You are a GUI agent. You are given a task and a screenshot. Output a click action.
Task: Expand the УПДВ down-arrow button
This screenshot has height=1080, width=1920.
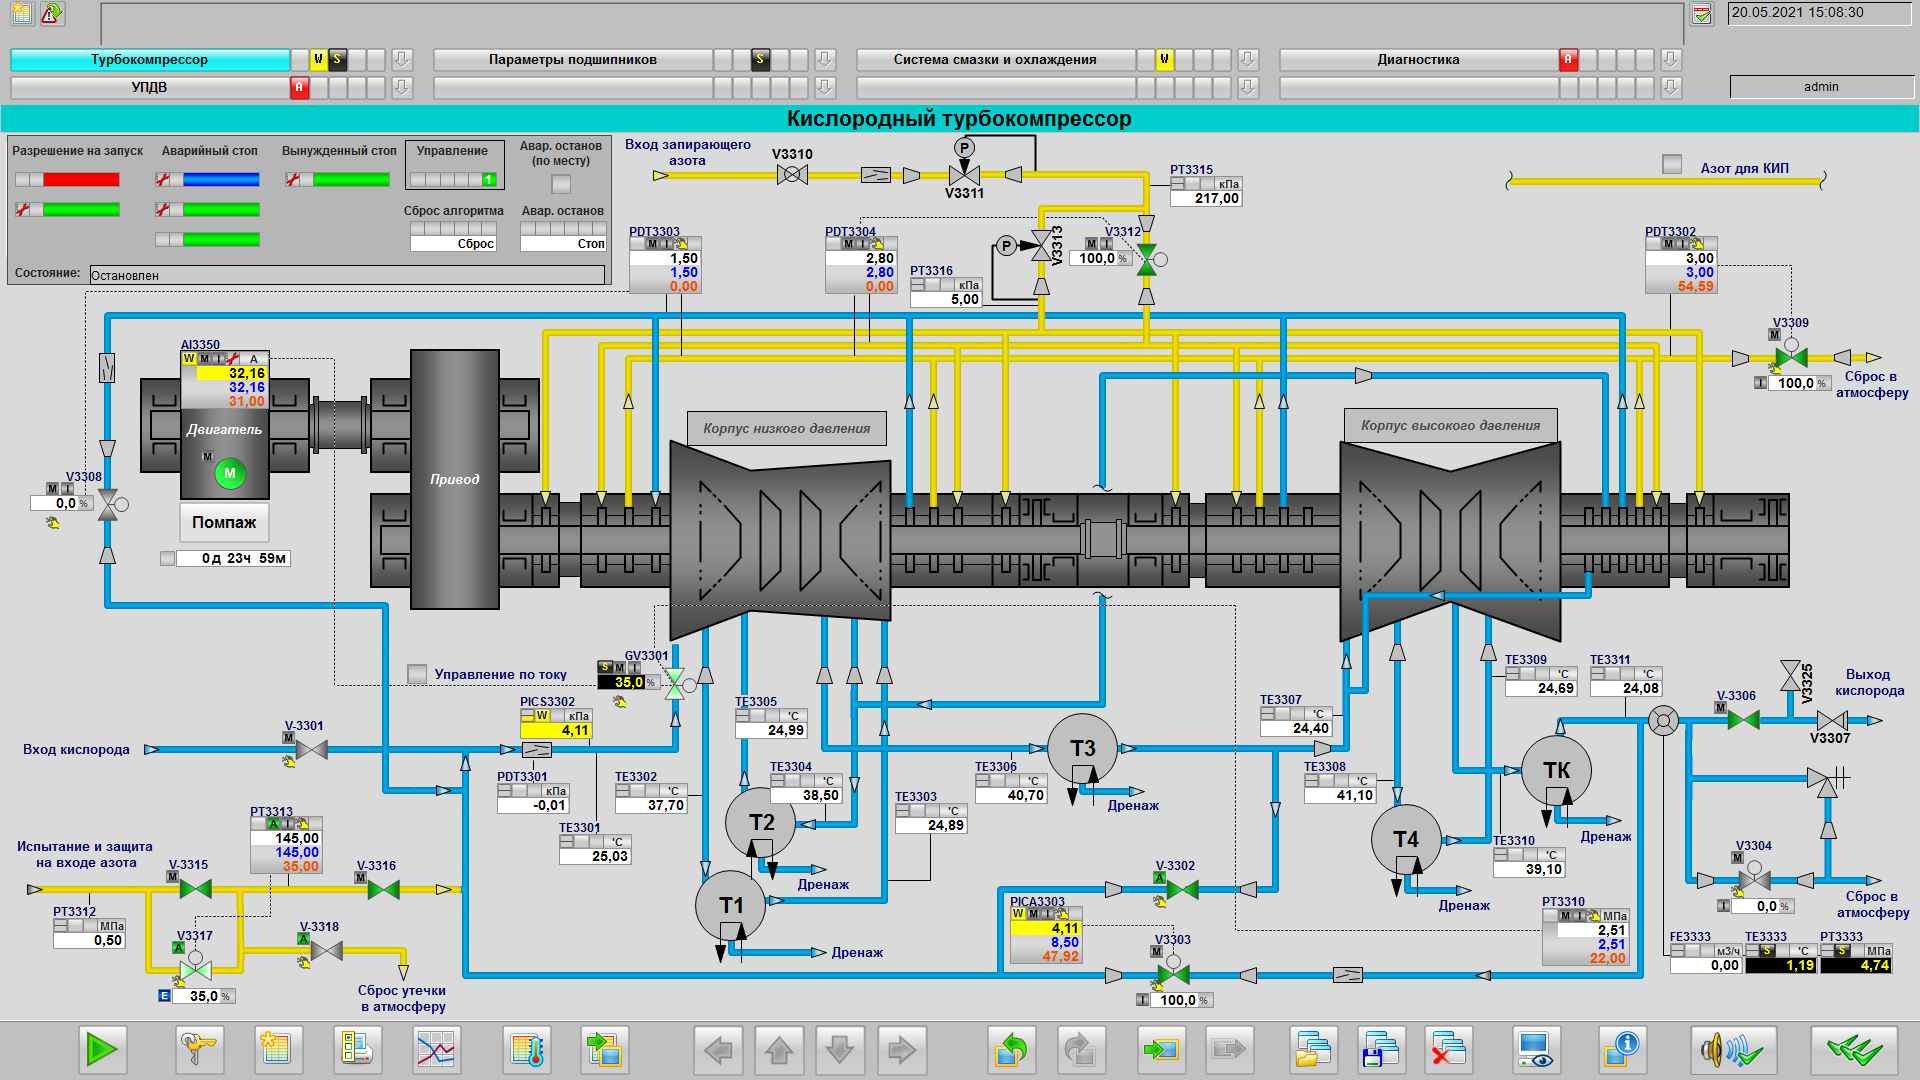402,88
